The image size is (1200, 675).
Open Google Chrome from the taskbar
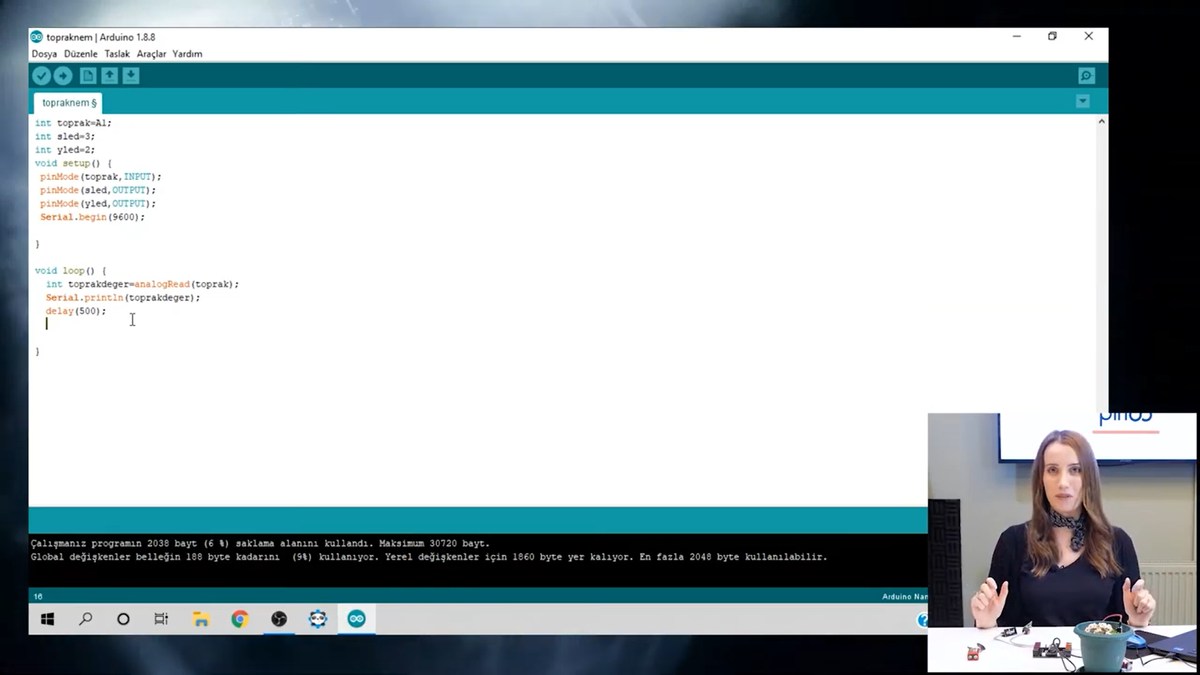(240, 619)
